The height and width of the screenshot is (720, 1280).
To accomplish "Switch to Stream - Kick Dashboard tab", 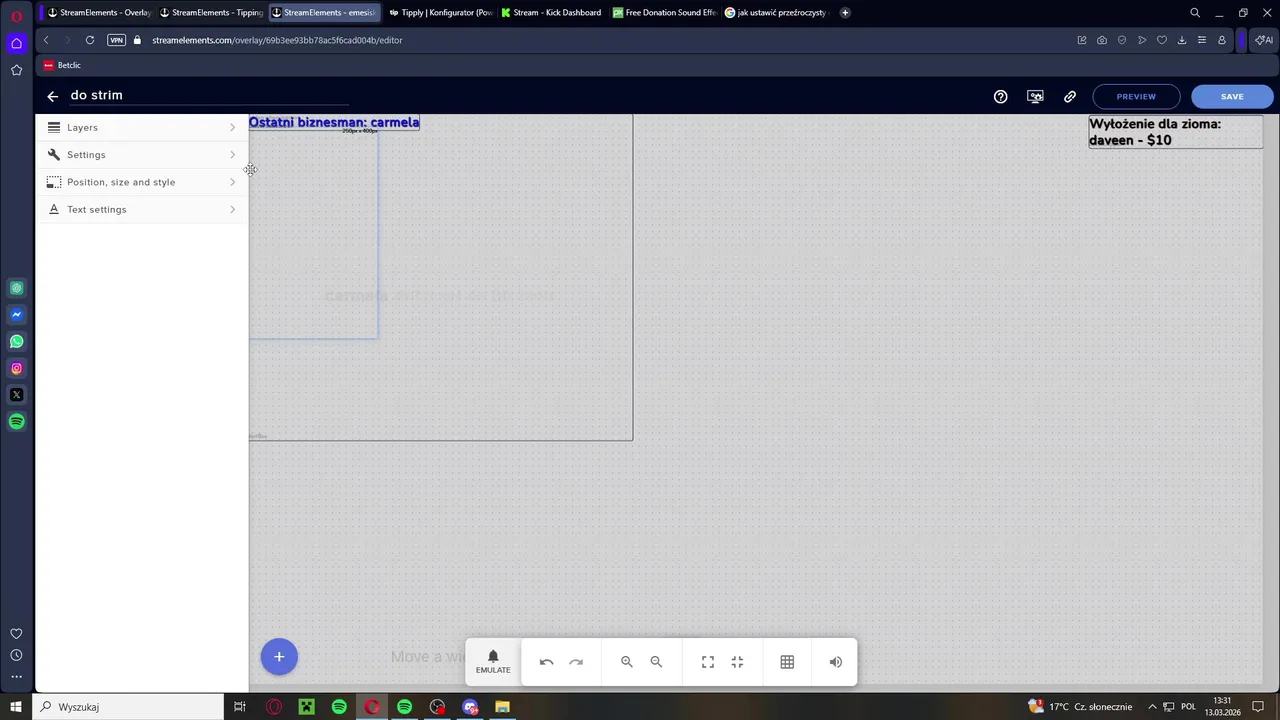I will pos(551,12).
